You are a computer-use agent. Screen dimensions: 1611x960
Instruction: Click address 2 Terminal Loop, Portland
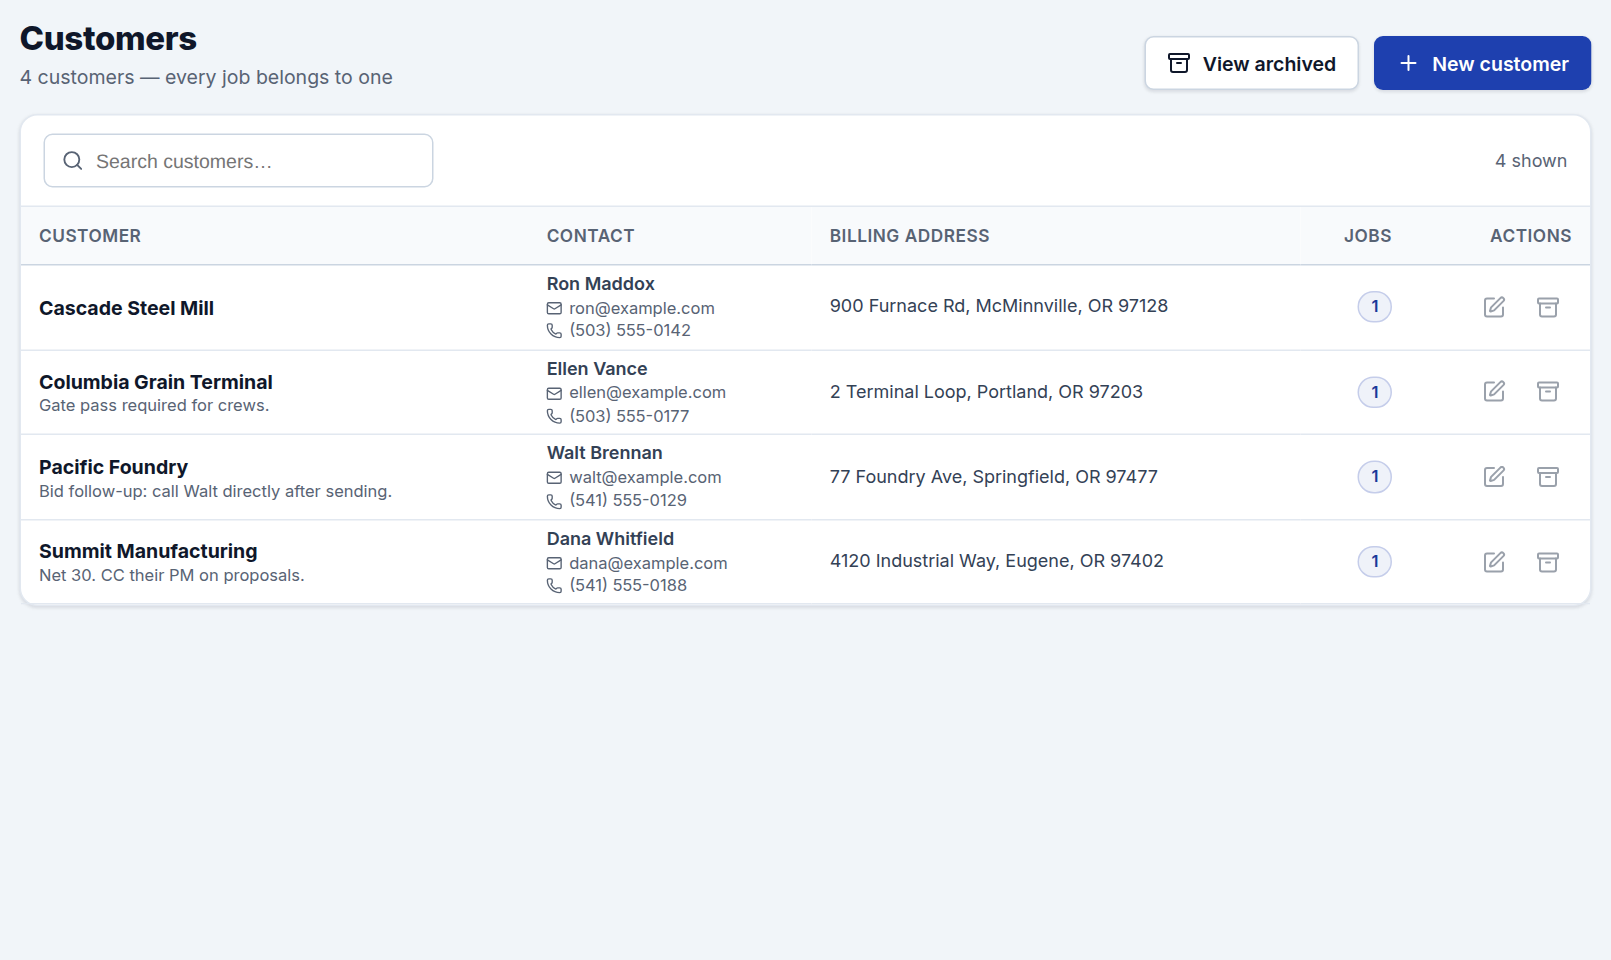[986, 392]
